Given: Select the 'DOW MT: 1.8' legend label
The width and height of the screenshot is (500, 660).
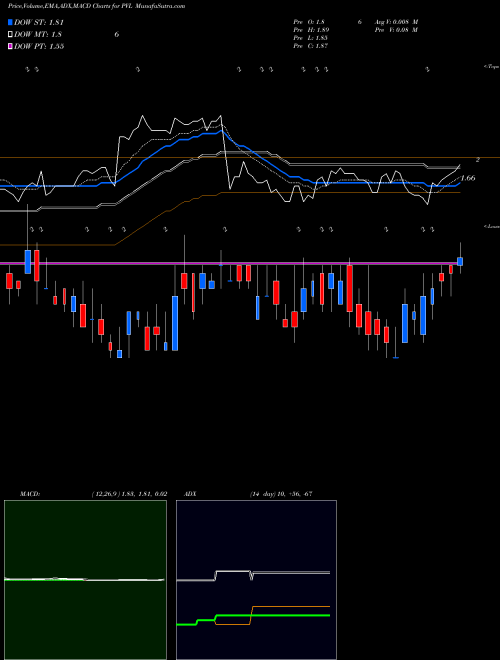Looking at the screenshot, I should 38,35.
